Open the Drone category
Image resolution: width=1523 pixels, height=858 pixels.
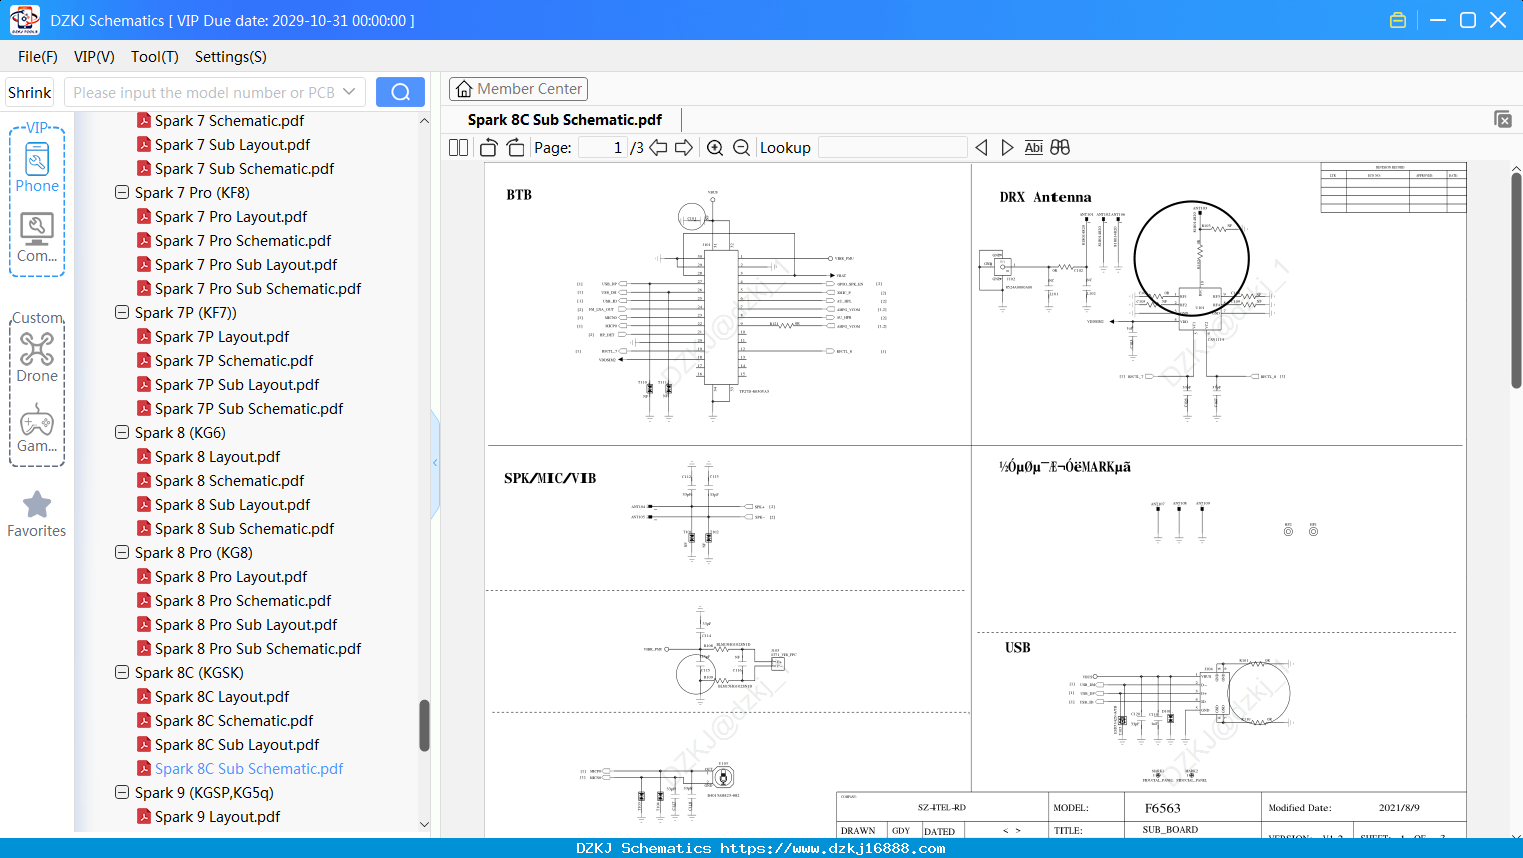point(37,358)
